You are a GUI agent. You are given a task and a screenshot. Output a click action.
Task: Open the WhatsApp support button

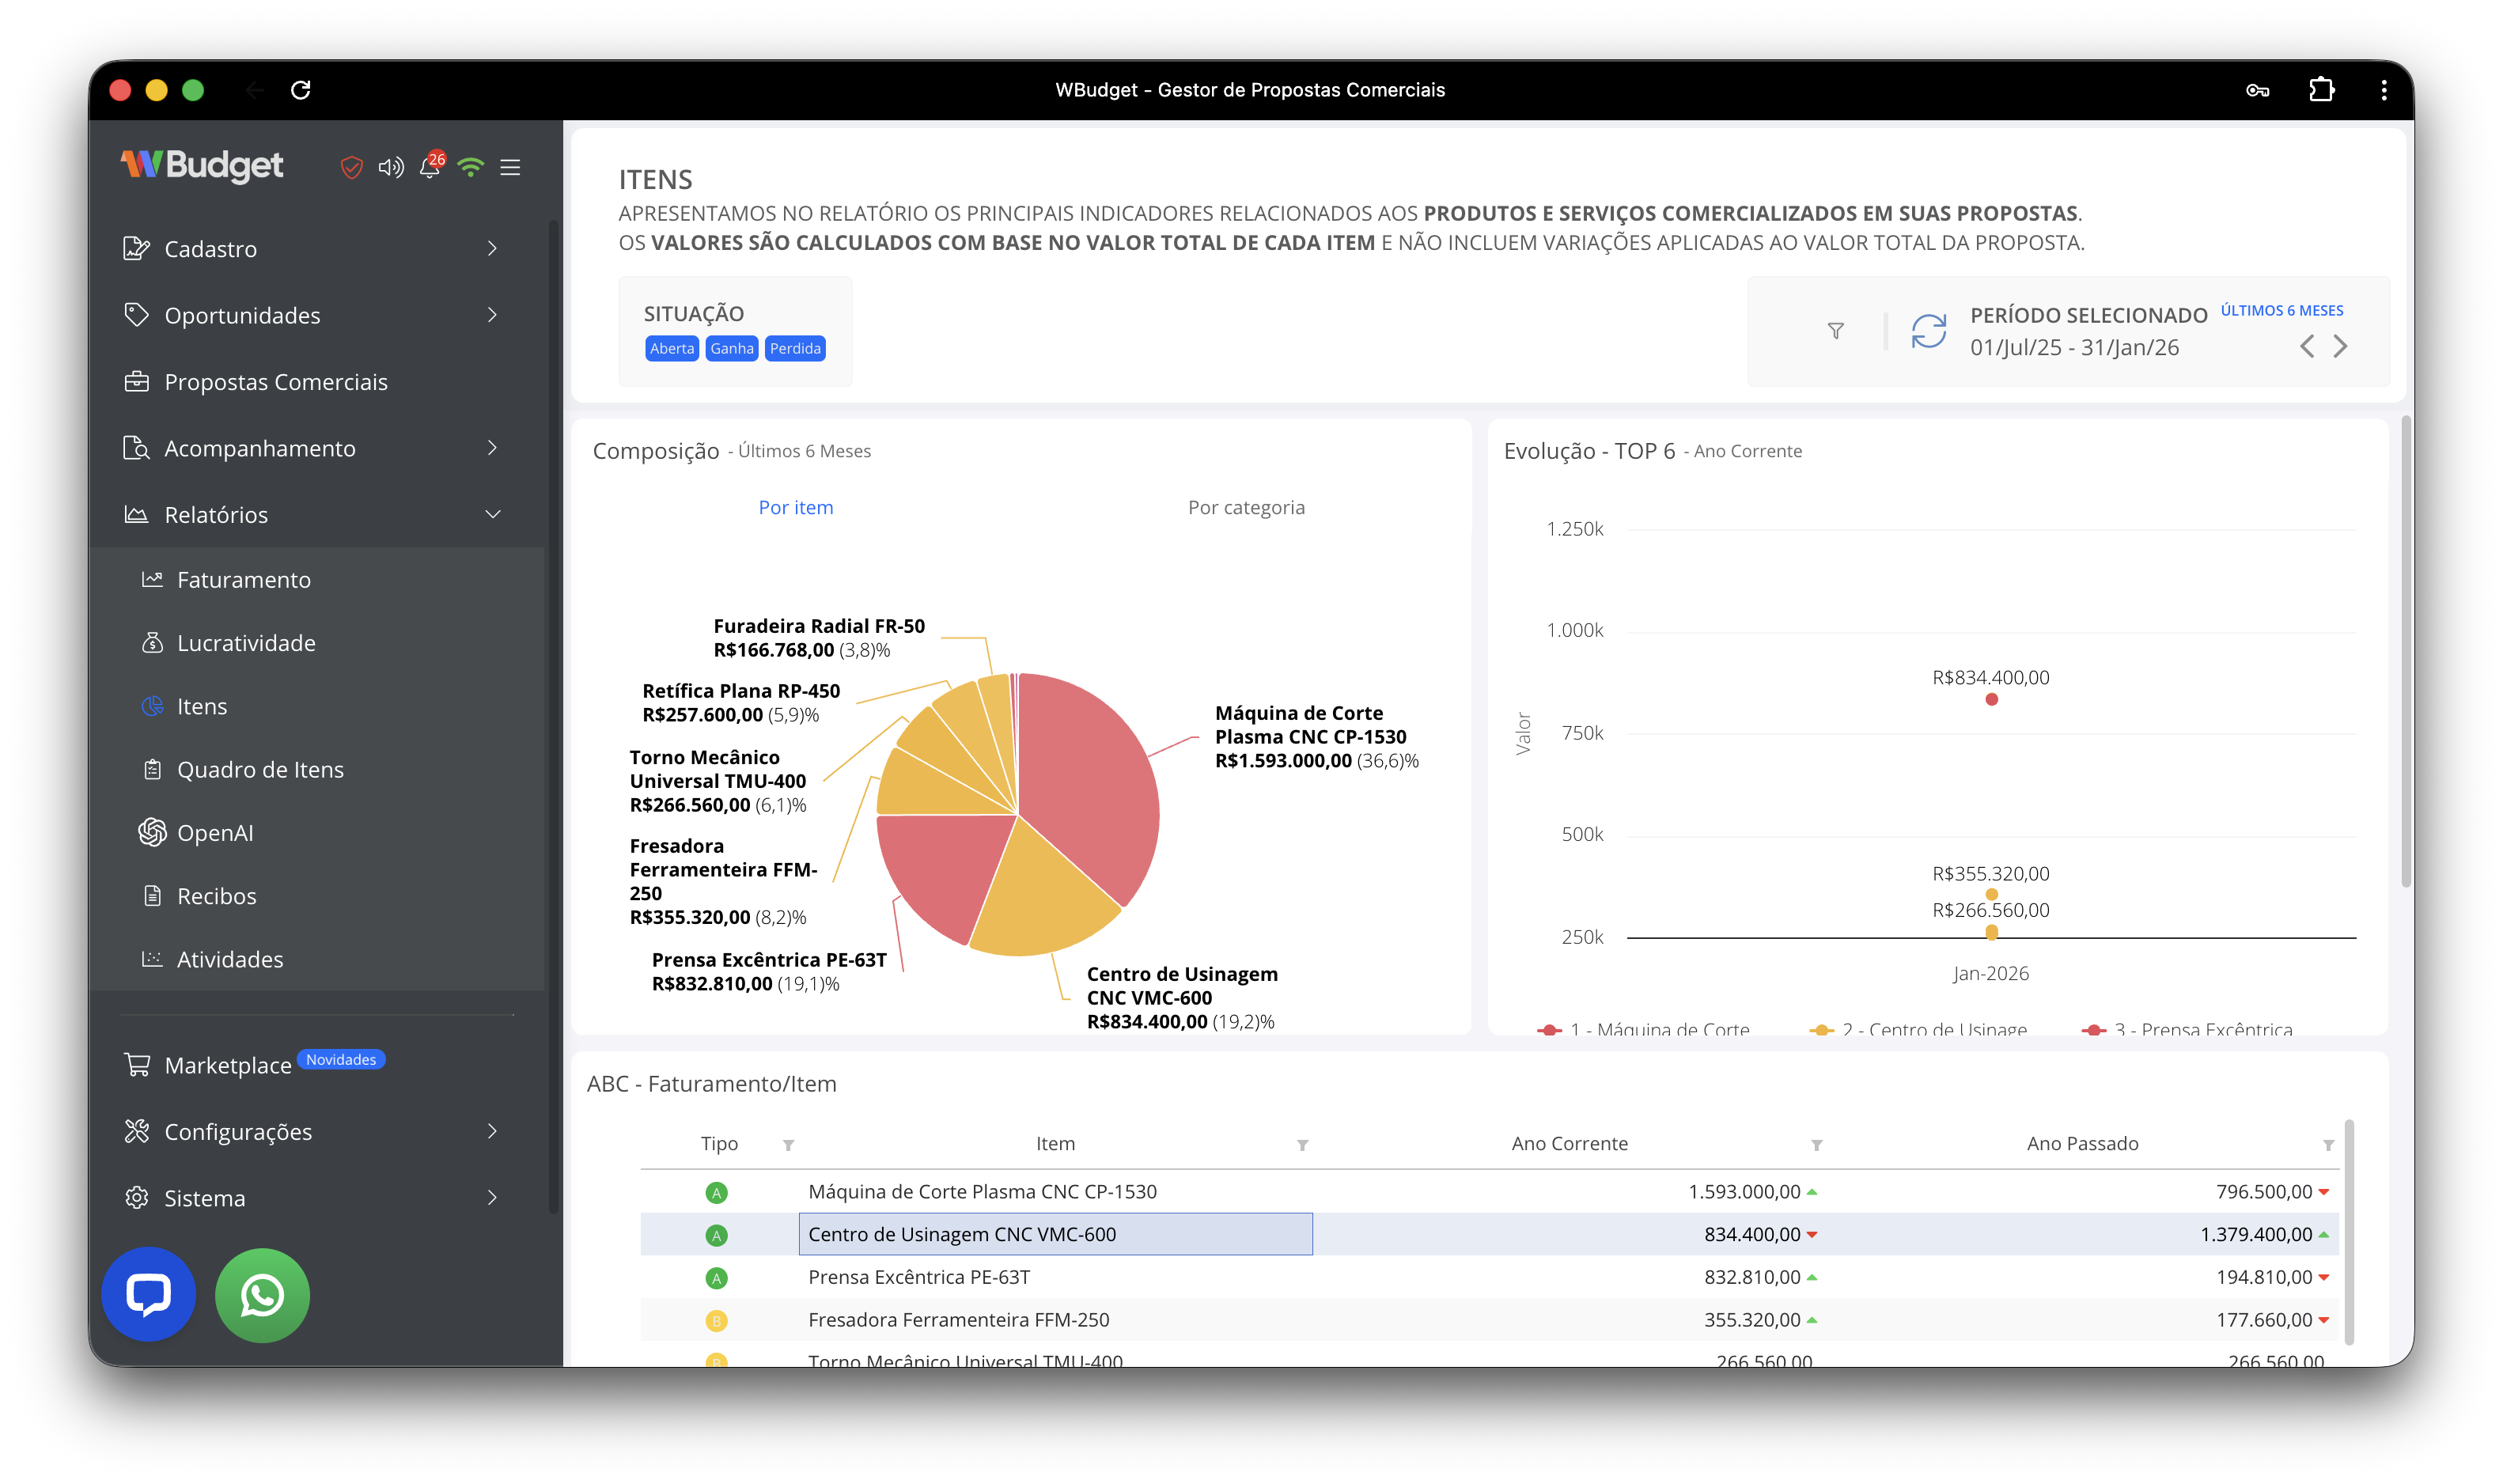(x=262, y=1295)
